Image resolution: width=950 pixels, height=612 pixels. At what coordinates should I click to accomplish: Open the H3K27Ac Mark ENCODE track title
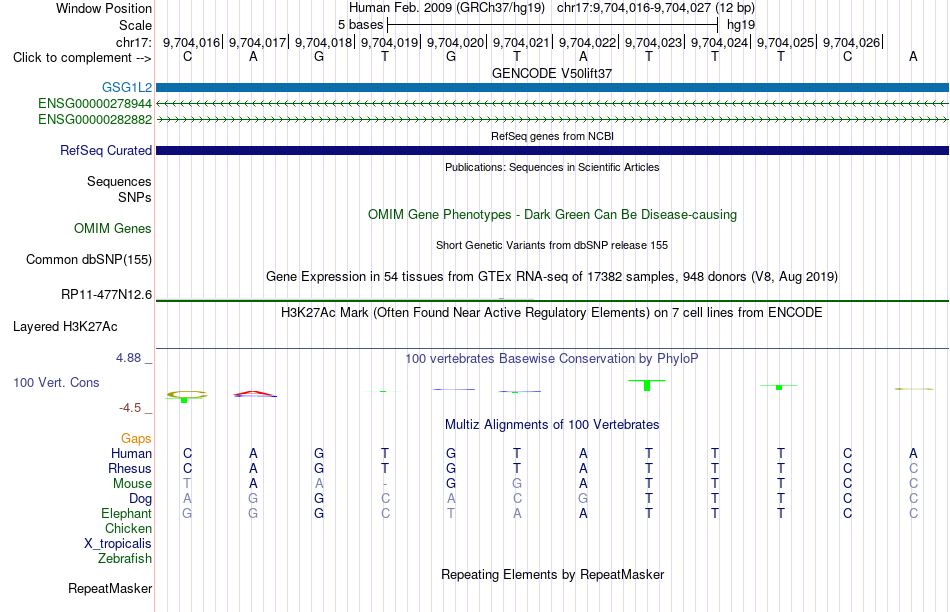point(552,313)
